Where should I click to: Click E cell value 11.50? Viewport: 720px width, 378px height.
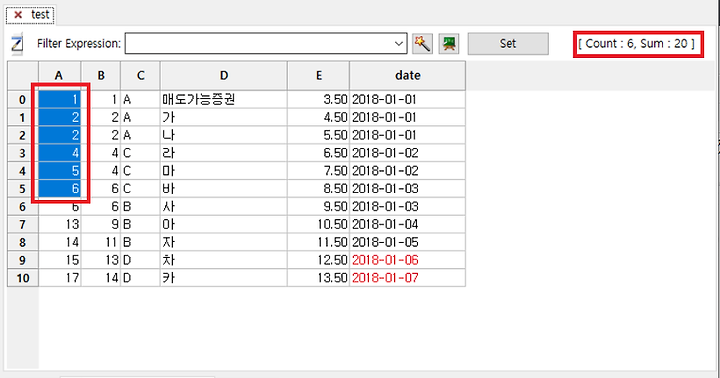pyautogui.click(x=319, y=243)
